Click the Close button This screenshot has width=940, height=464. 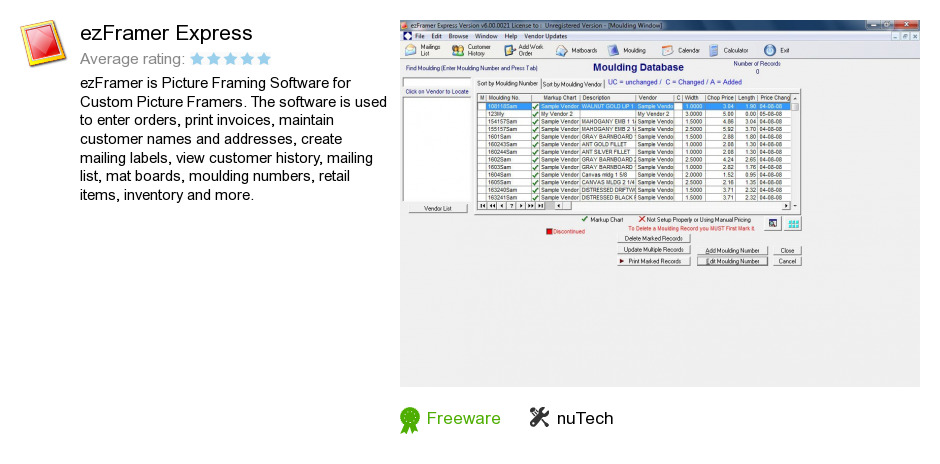pyautogui.click(x=787, y=251)
